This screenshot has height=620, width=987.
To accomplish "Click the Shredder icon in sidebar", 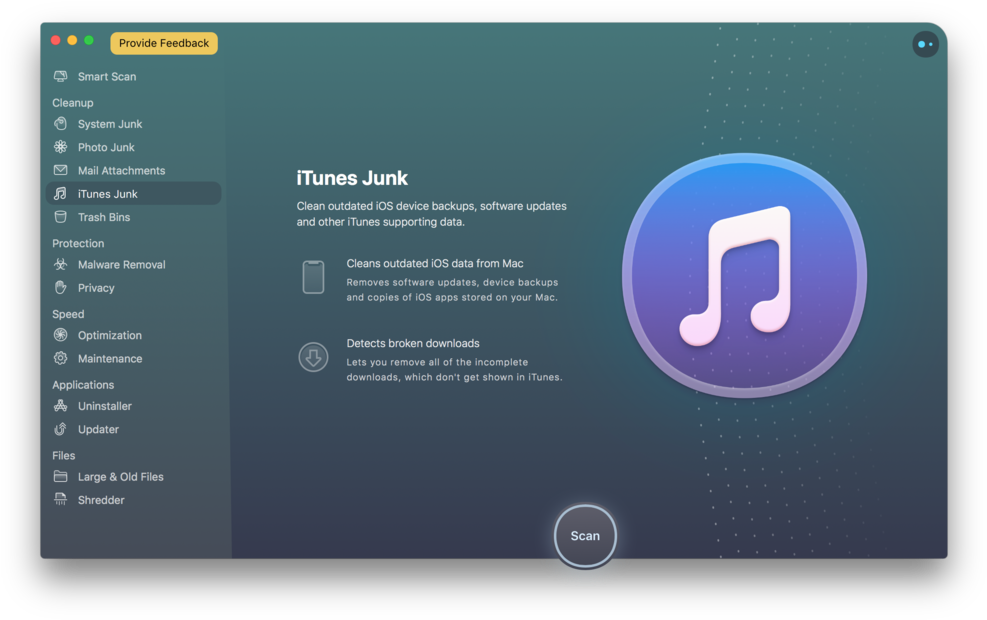I will pyautogui.click(x=60, y=500).
